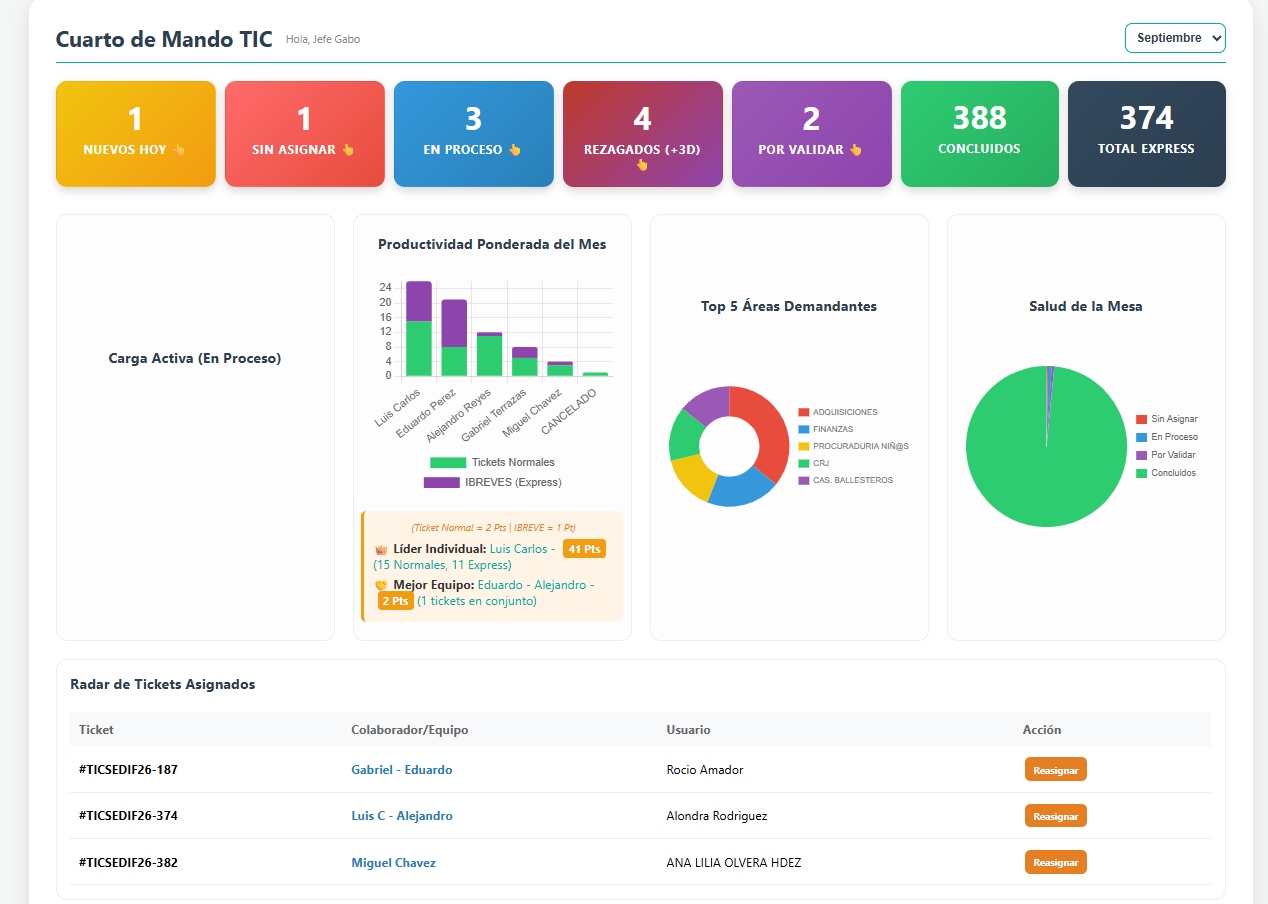
Task: Open the Septiembre month dropdown
Action: click(x=1175, y=38)
